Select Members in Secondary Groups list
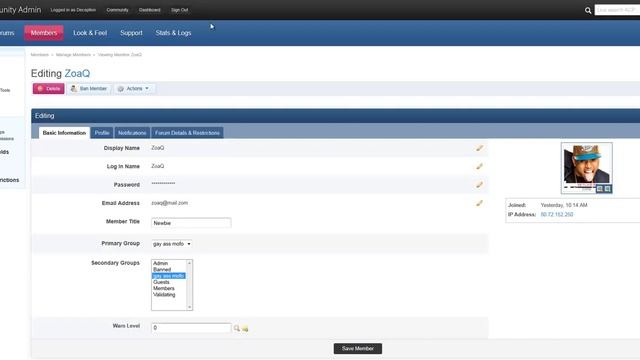This screenshot has width=640, height=360. pos(164,288)
